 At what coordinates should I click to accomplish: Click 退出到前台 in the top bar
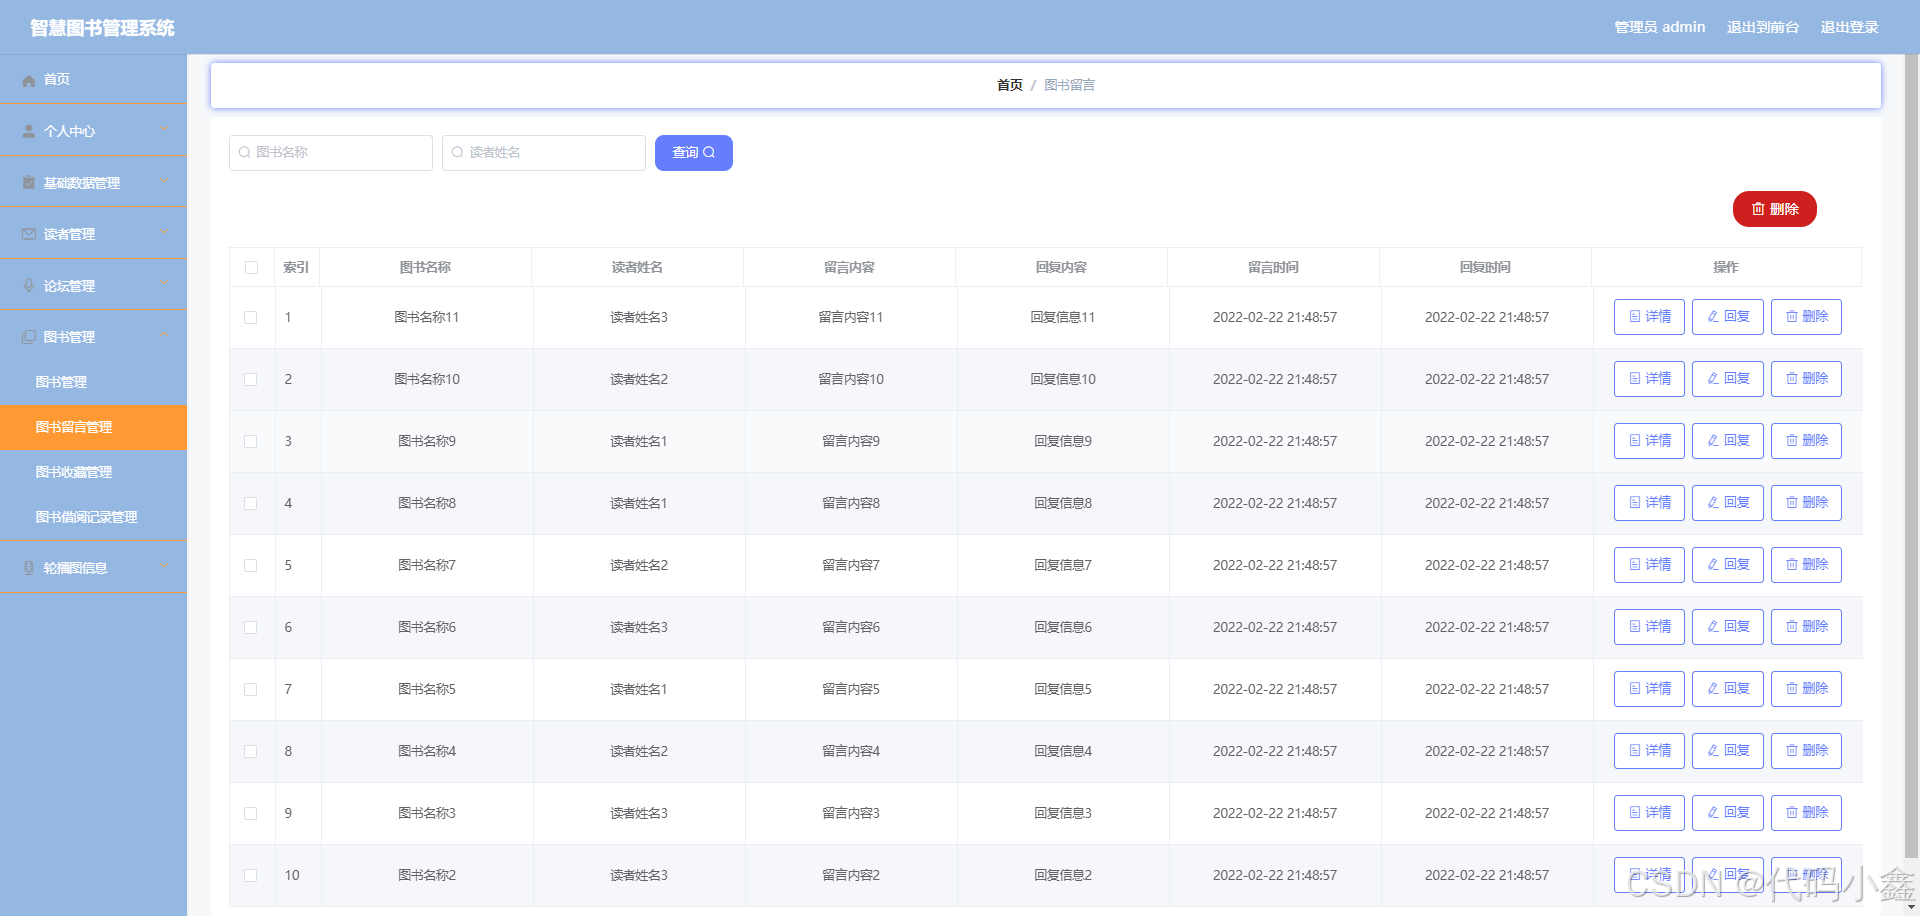point(1763,27)
